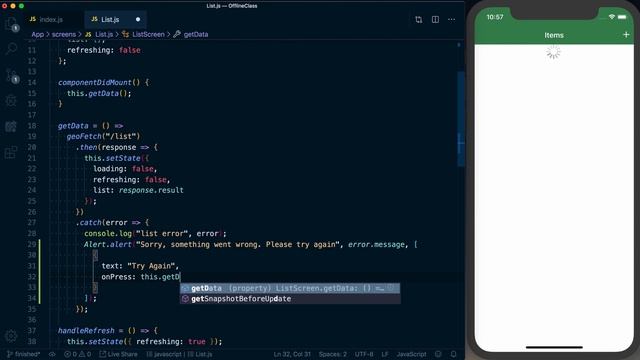Open the Search view in activity bar
The height and width of the screenshot is (360, 640).
[x=11, y=49]
